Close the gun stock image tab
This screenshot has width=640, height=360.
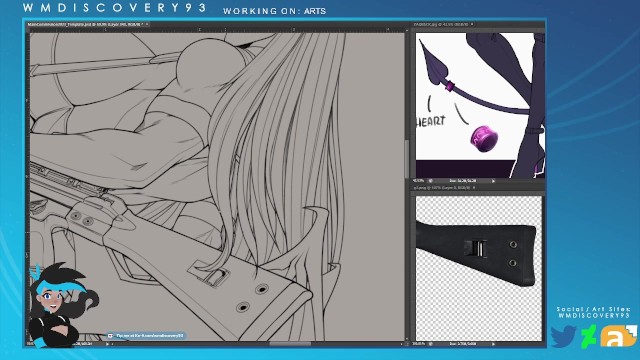click(474, 188)
